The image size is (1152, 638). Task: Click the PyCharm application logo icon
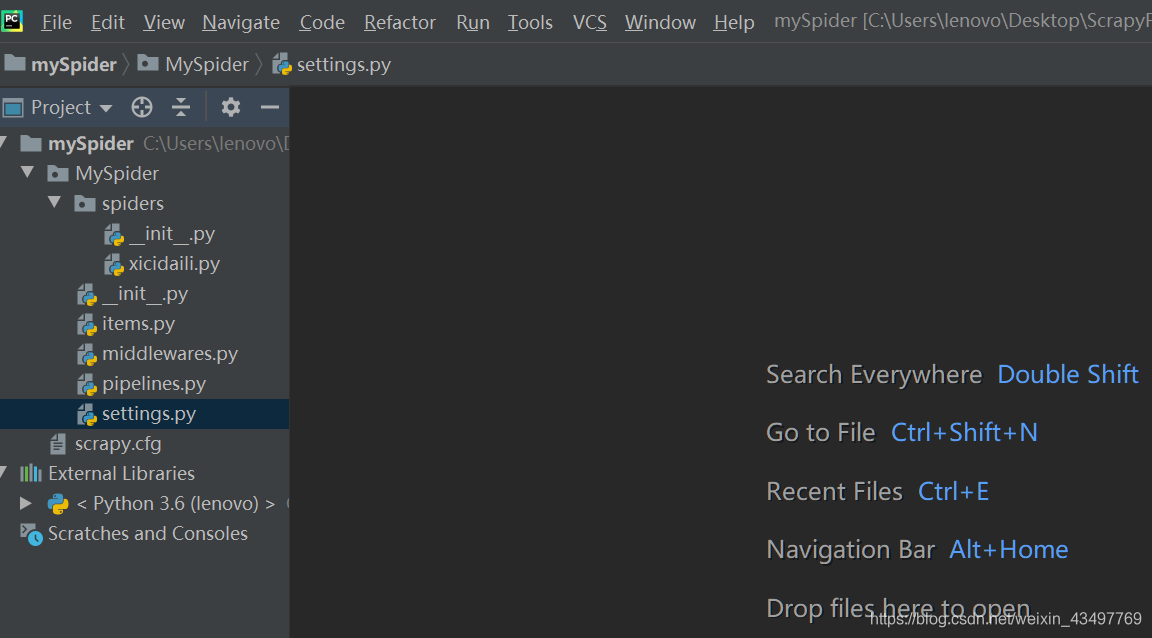(x=12, y=21)
